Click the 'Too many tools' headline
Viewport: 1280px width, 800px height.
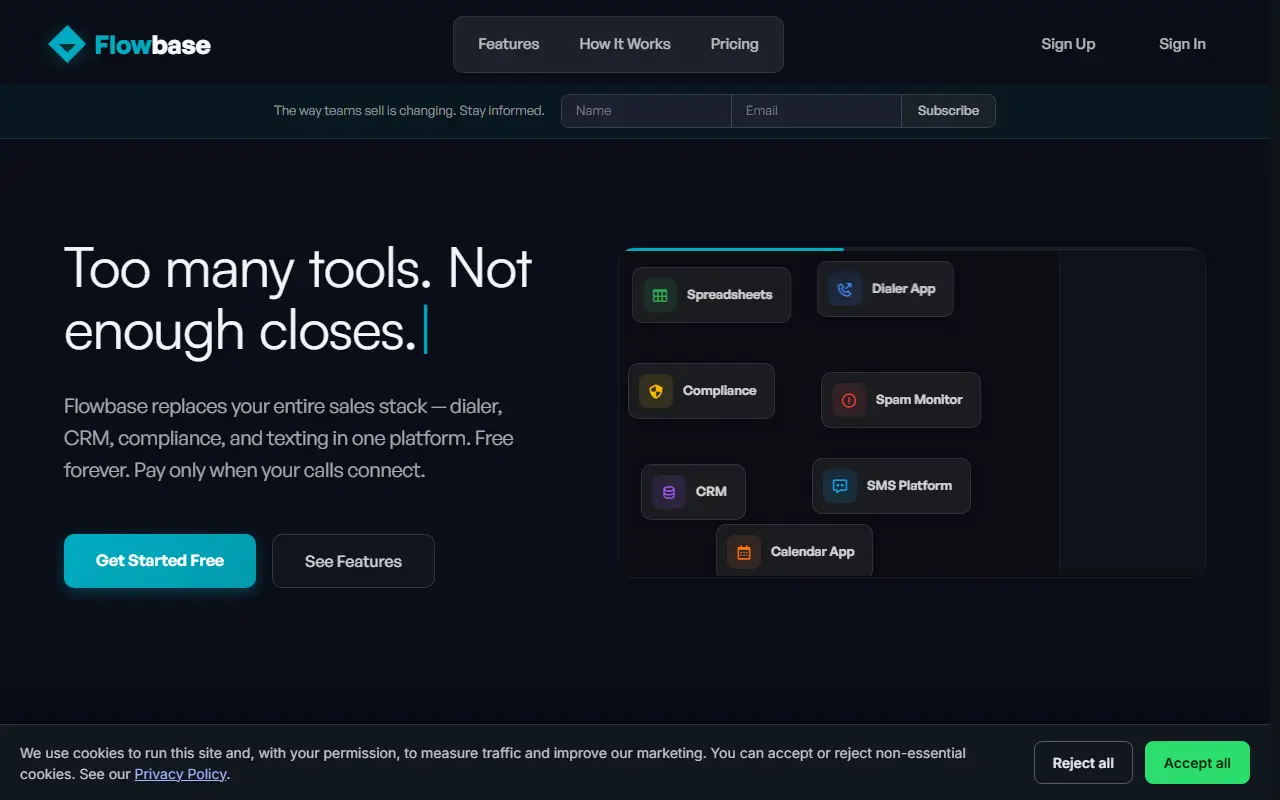point(298,299)
